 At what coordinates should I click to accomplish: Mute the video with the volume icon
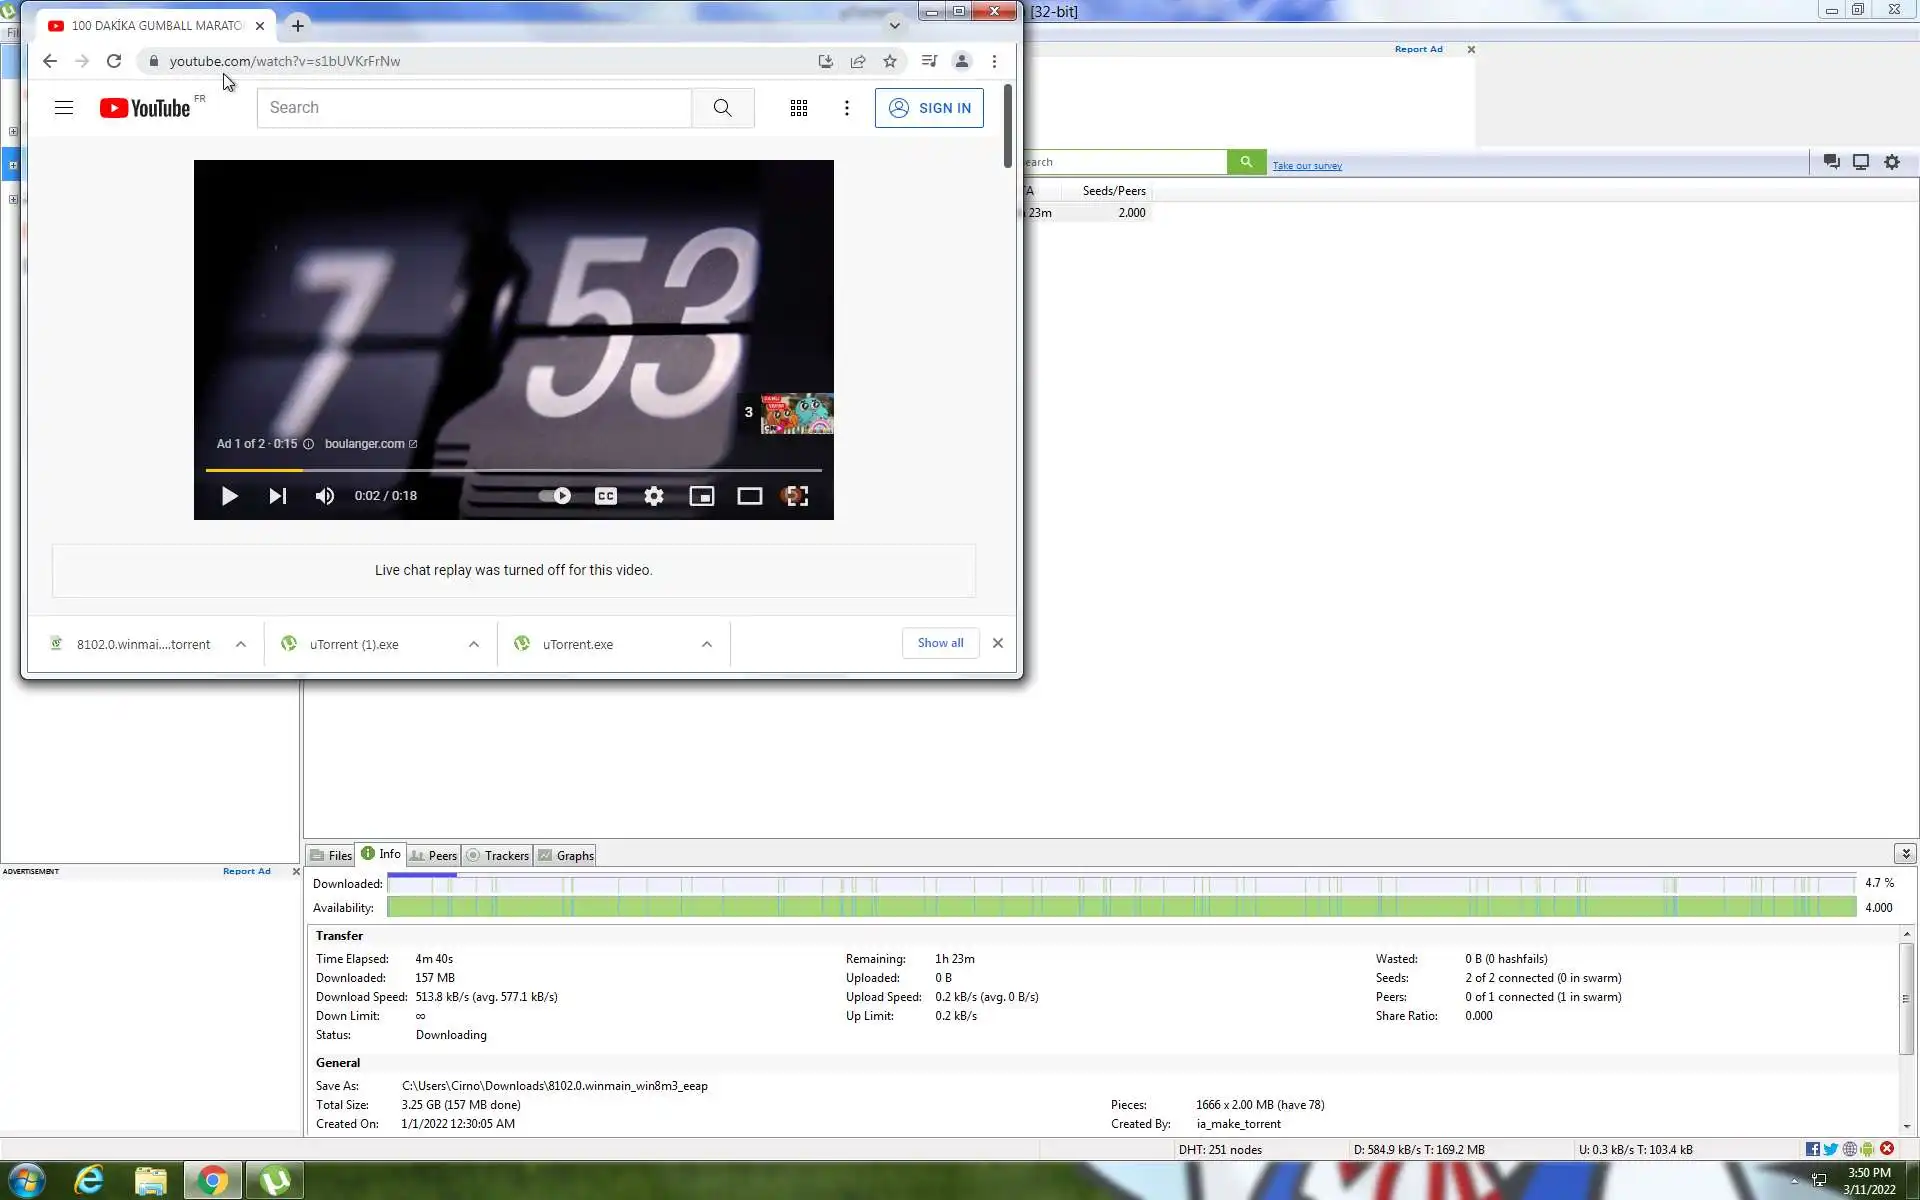[325, 496]
